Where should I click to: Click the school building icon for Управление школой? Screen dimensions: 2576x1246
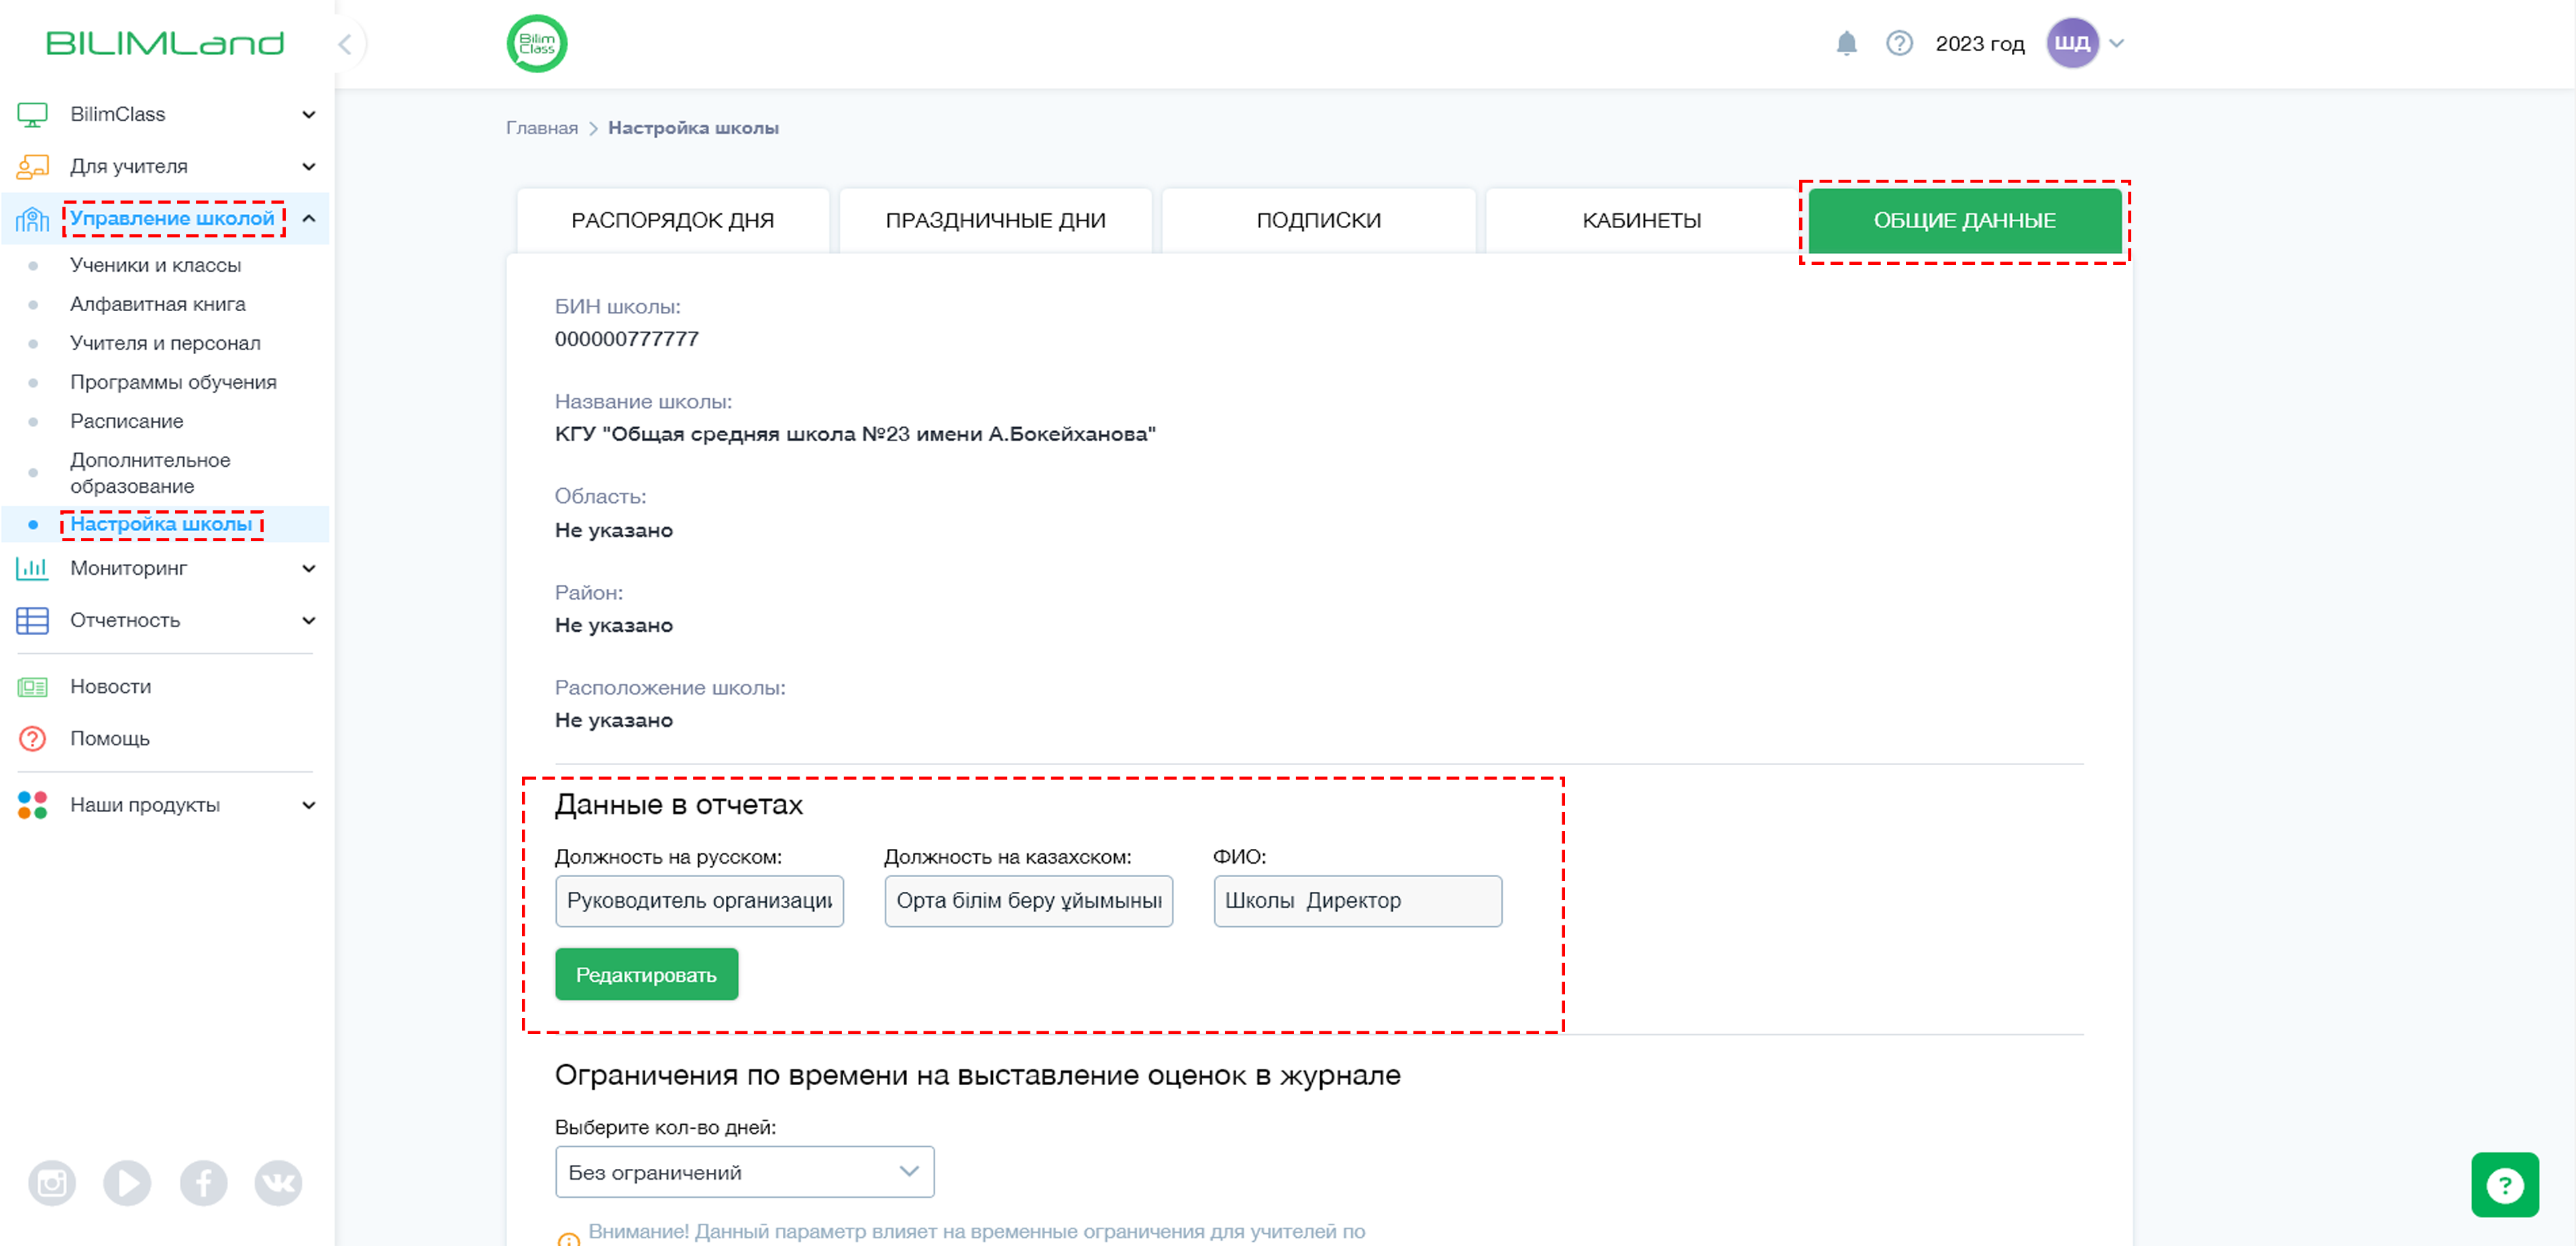(x=32, y=218)
